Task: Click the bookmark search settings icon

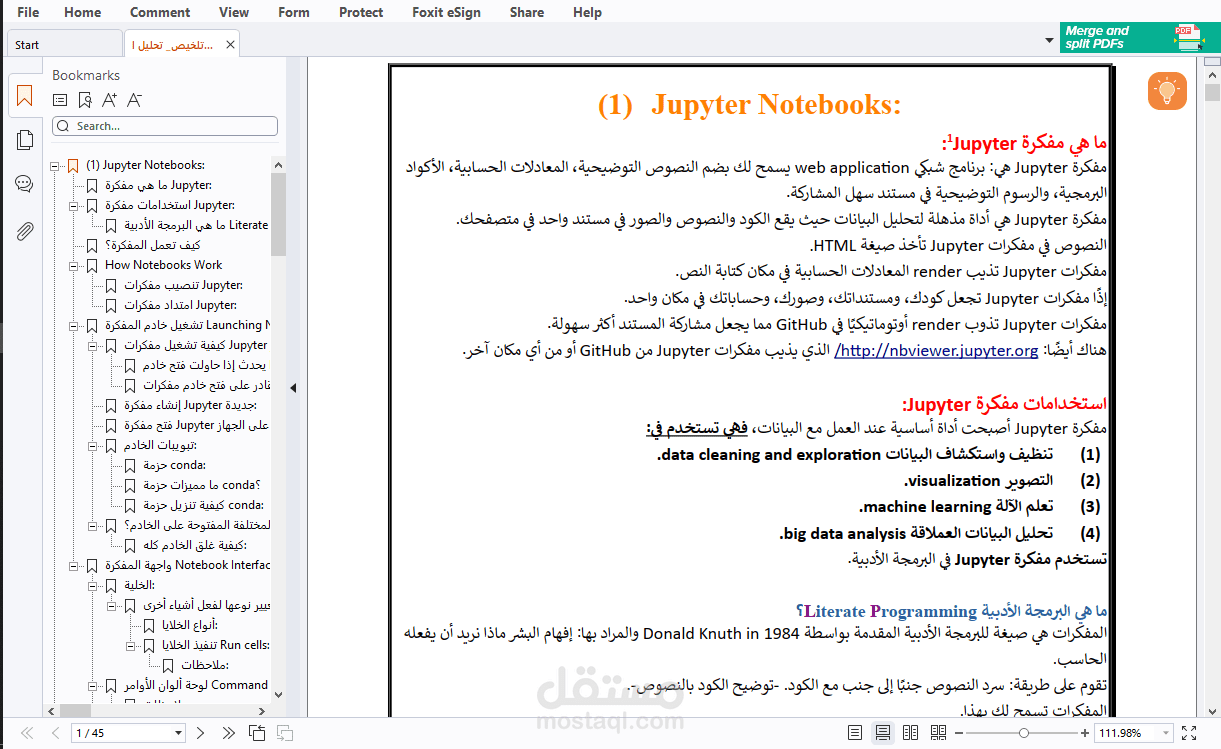Action: pos(85,99)
